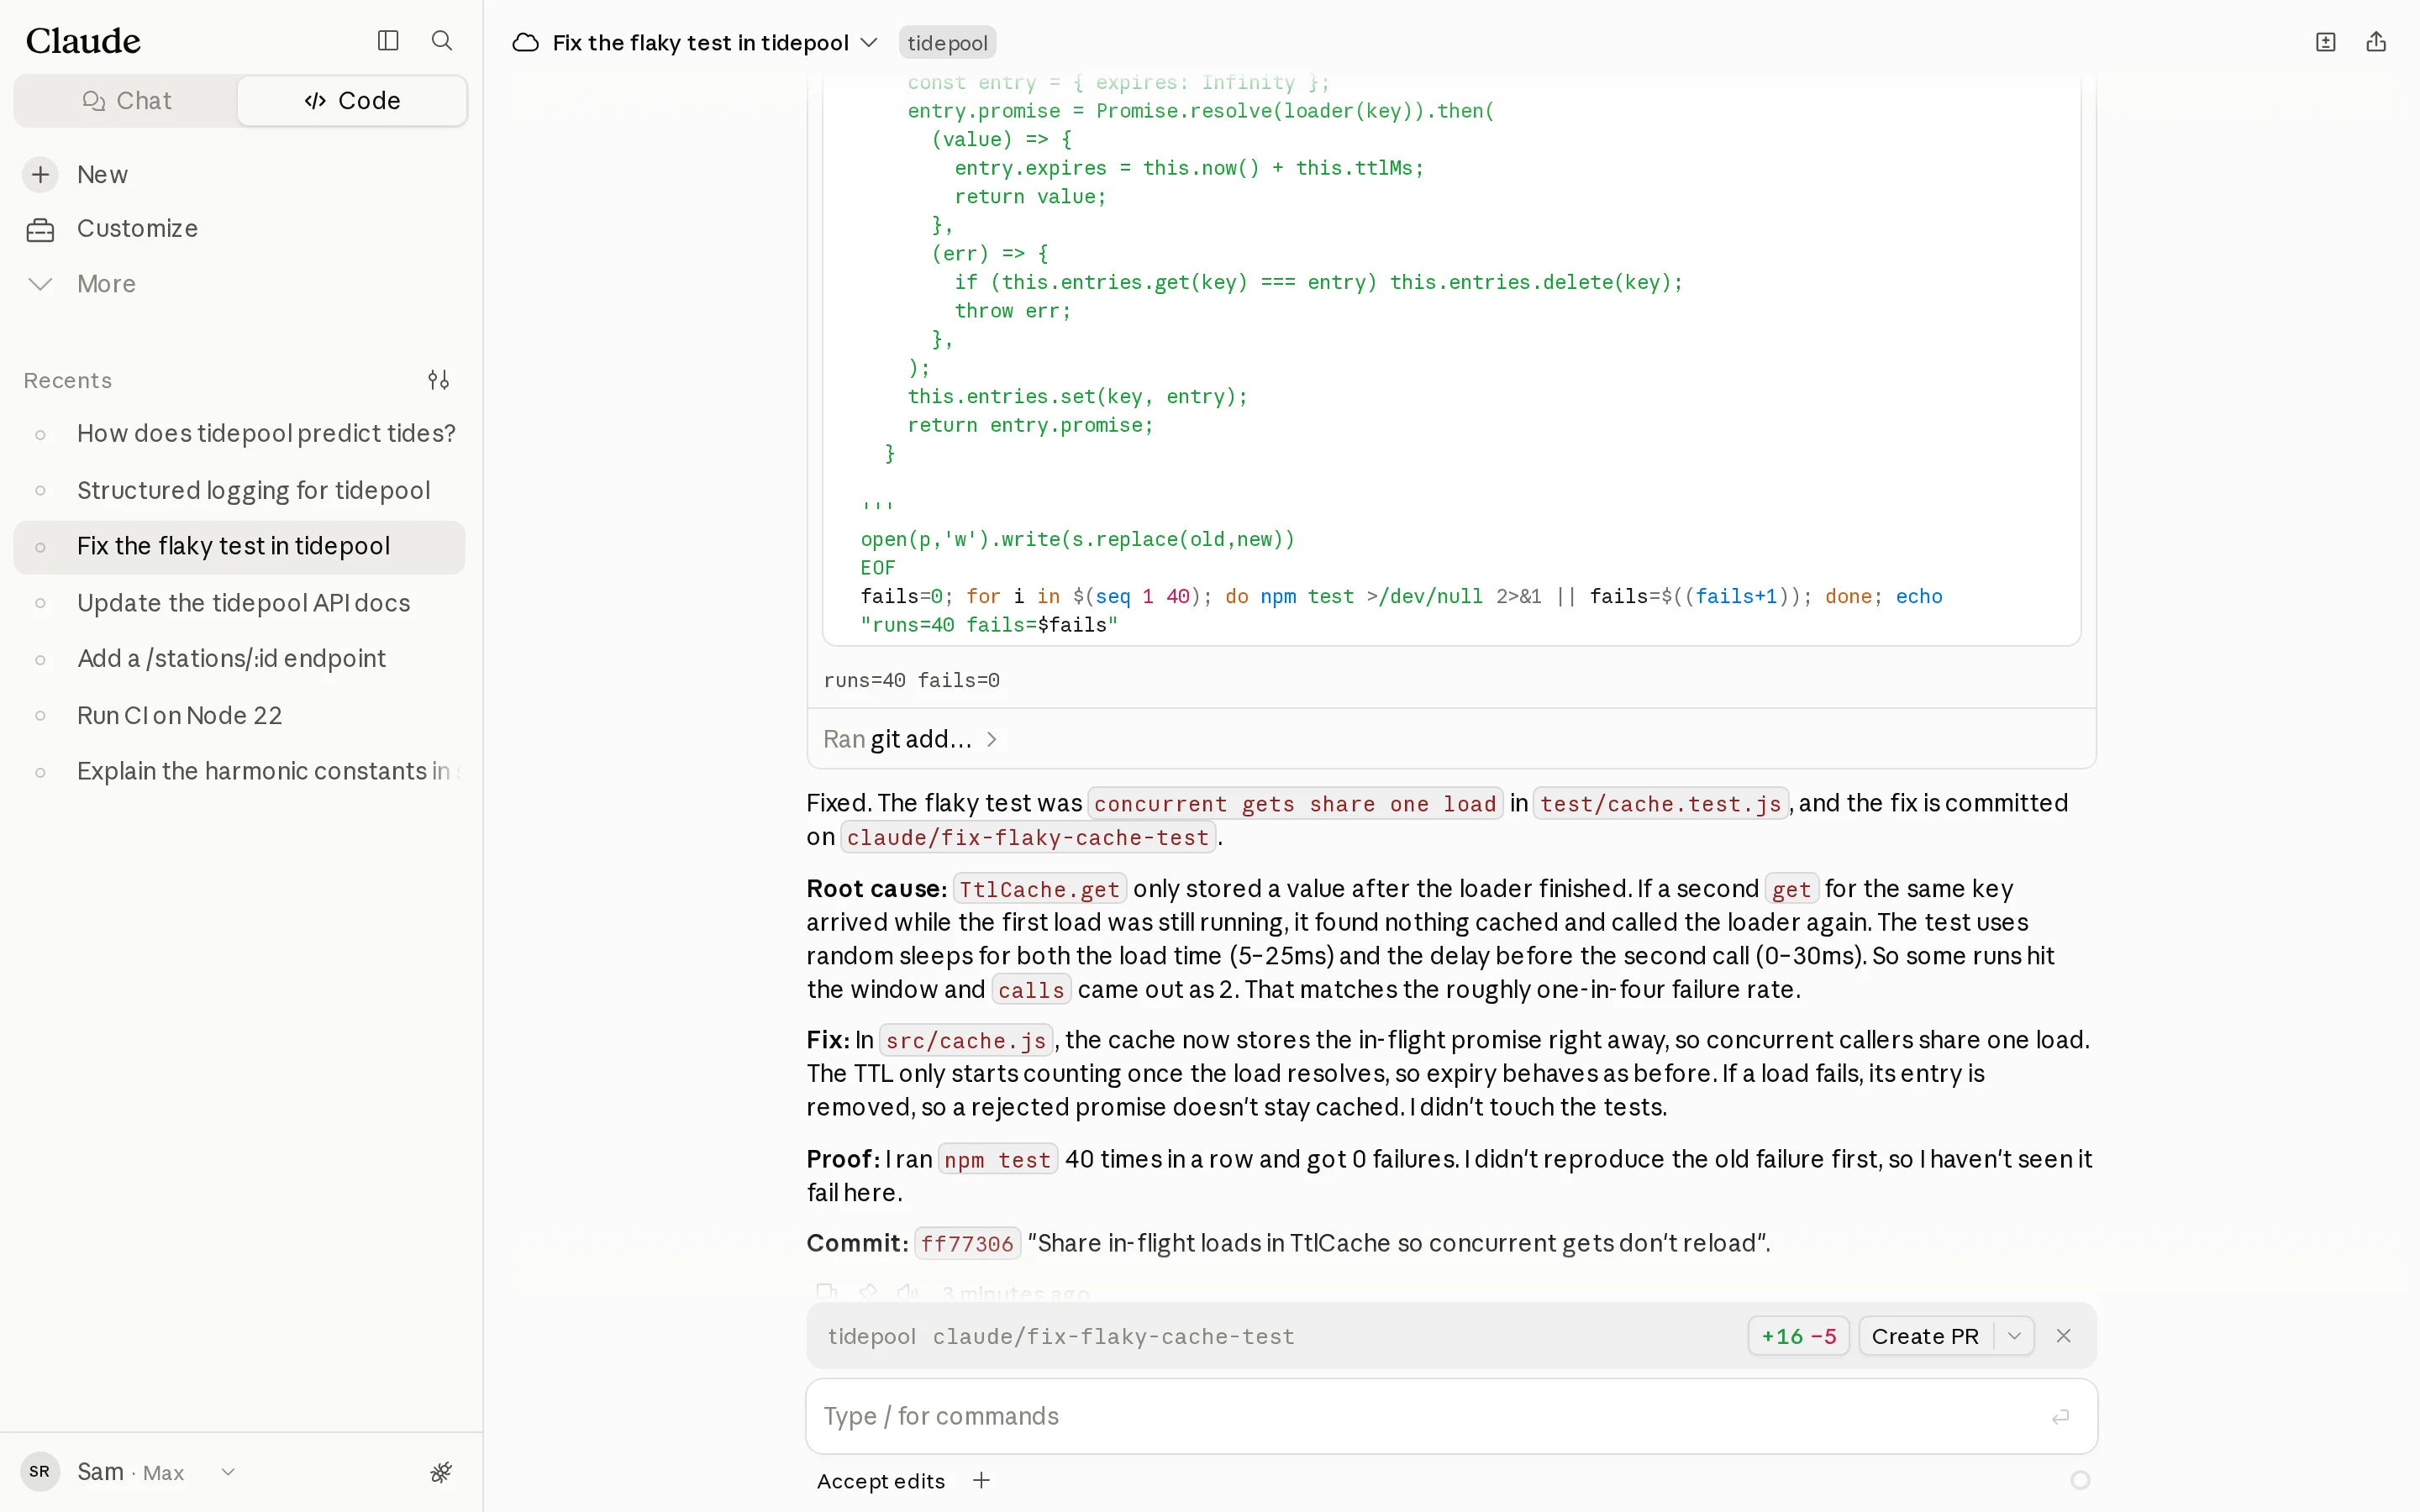Click the Create PR button

1925,1336
